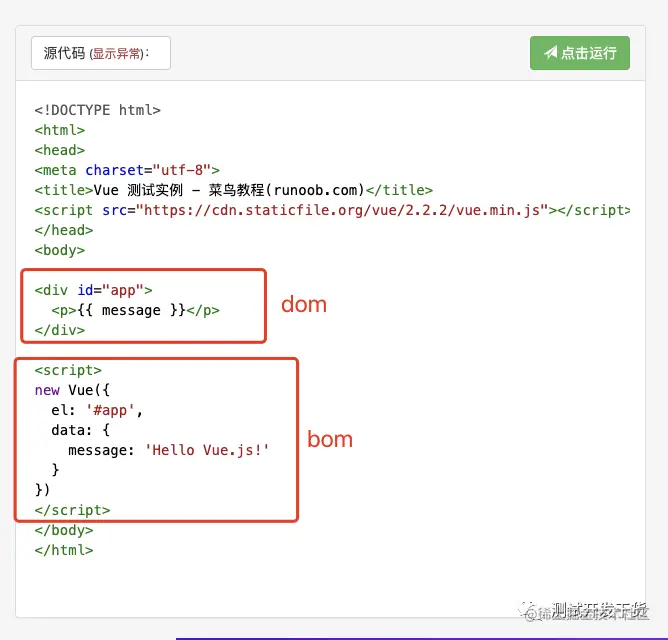668x640 pixels.
Task: Click the <title> line with runoob.com
Action: [x=233, y=190]
